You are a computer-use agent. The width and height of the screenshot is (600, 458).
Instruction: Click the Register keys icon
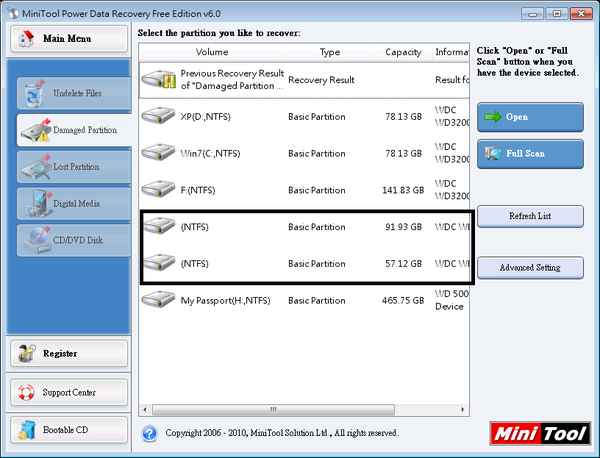26,353
